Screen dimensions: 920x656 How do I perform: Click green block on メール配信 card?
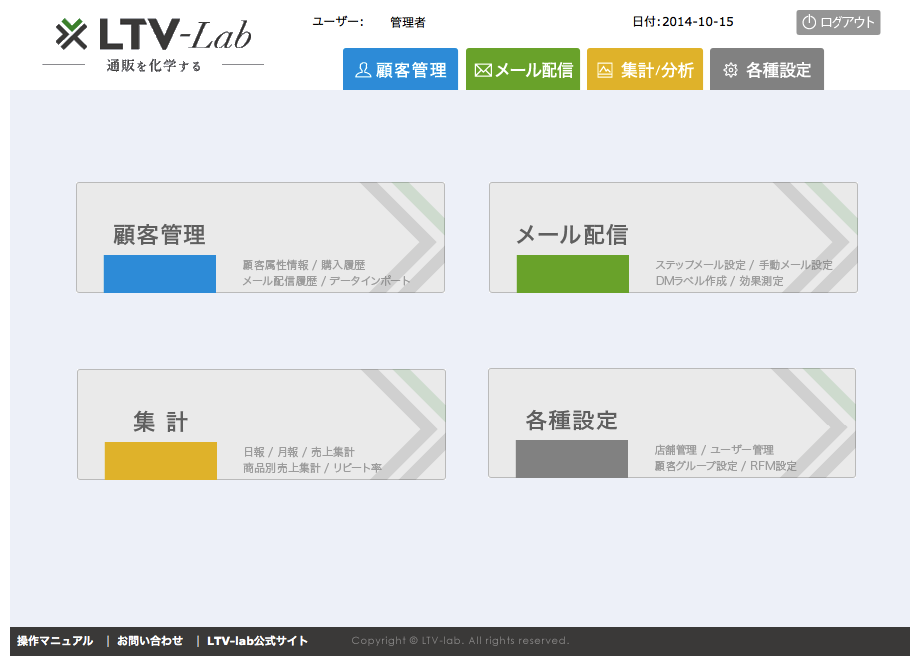coord(573,273)
